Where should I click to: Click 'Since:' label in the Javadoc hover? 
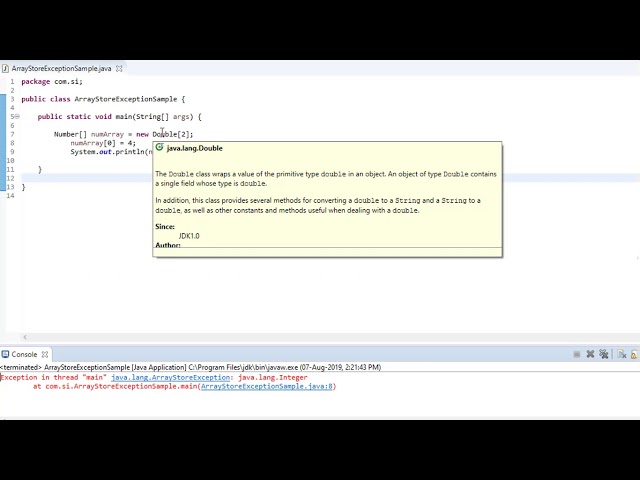click(165, 227)
